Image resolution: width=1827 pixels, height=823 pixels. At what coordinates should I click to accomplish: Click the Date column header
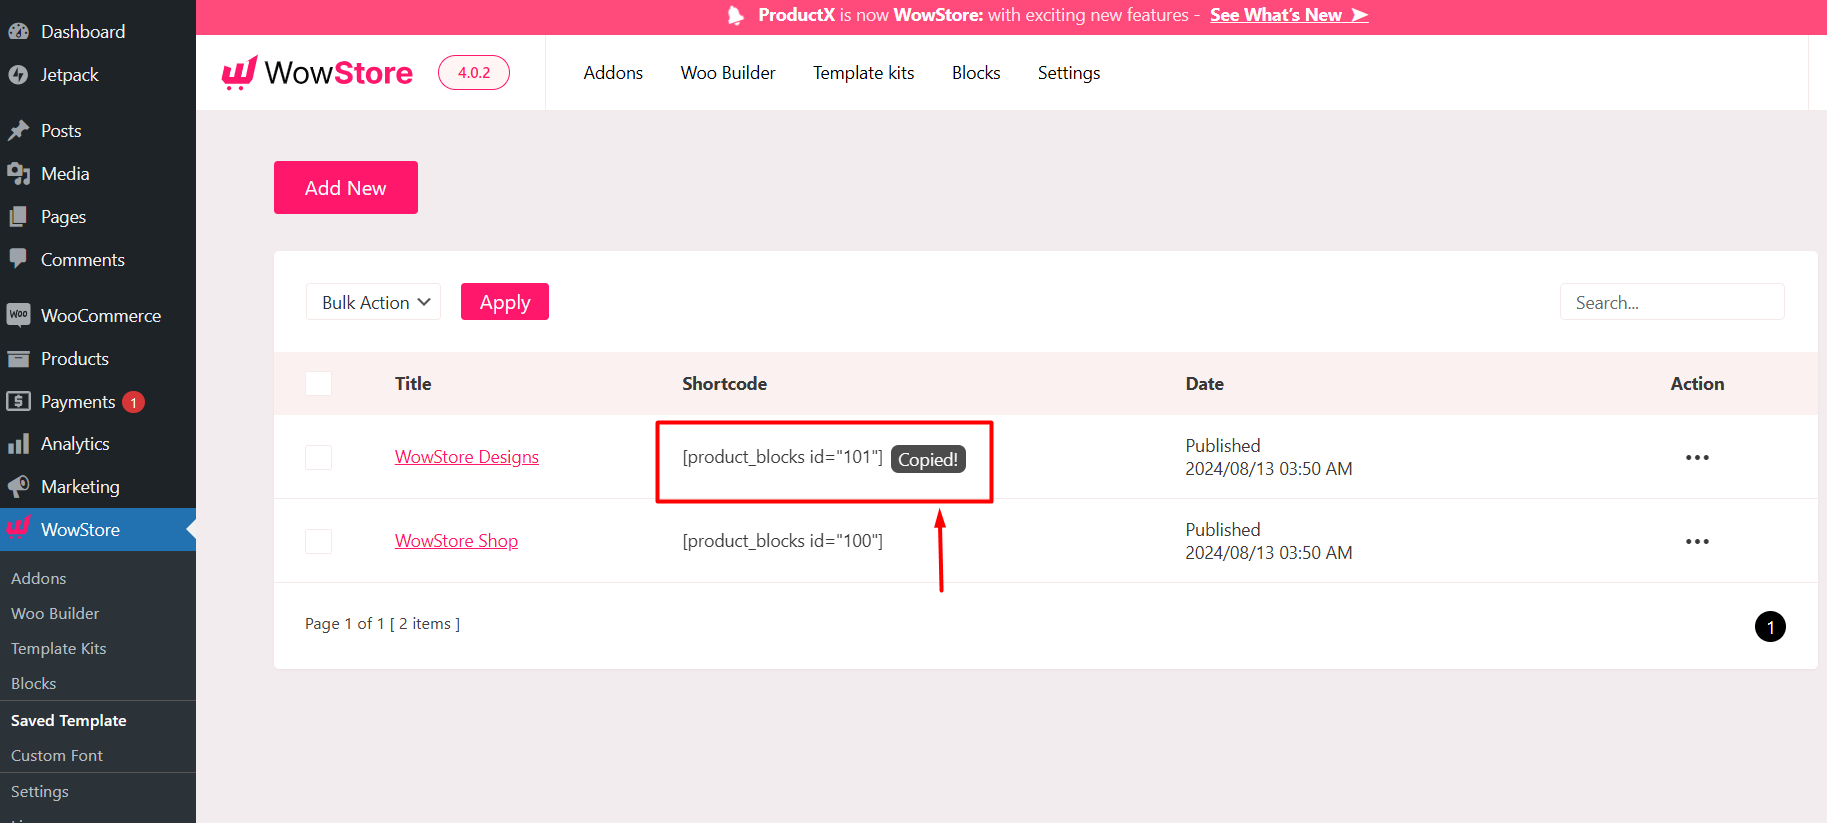[1204, 383]
